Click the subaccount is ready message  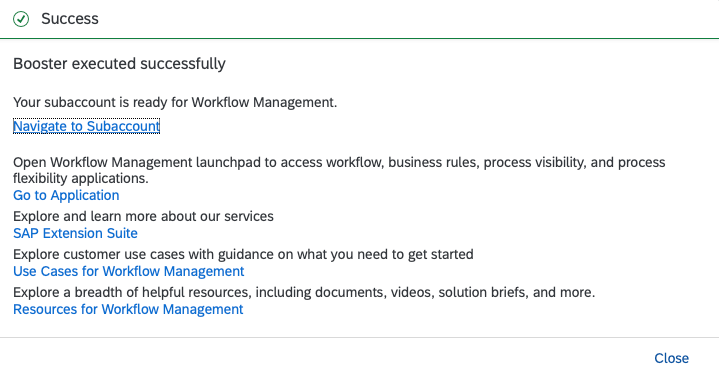pos(175,102)
